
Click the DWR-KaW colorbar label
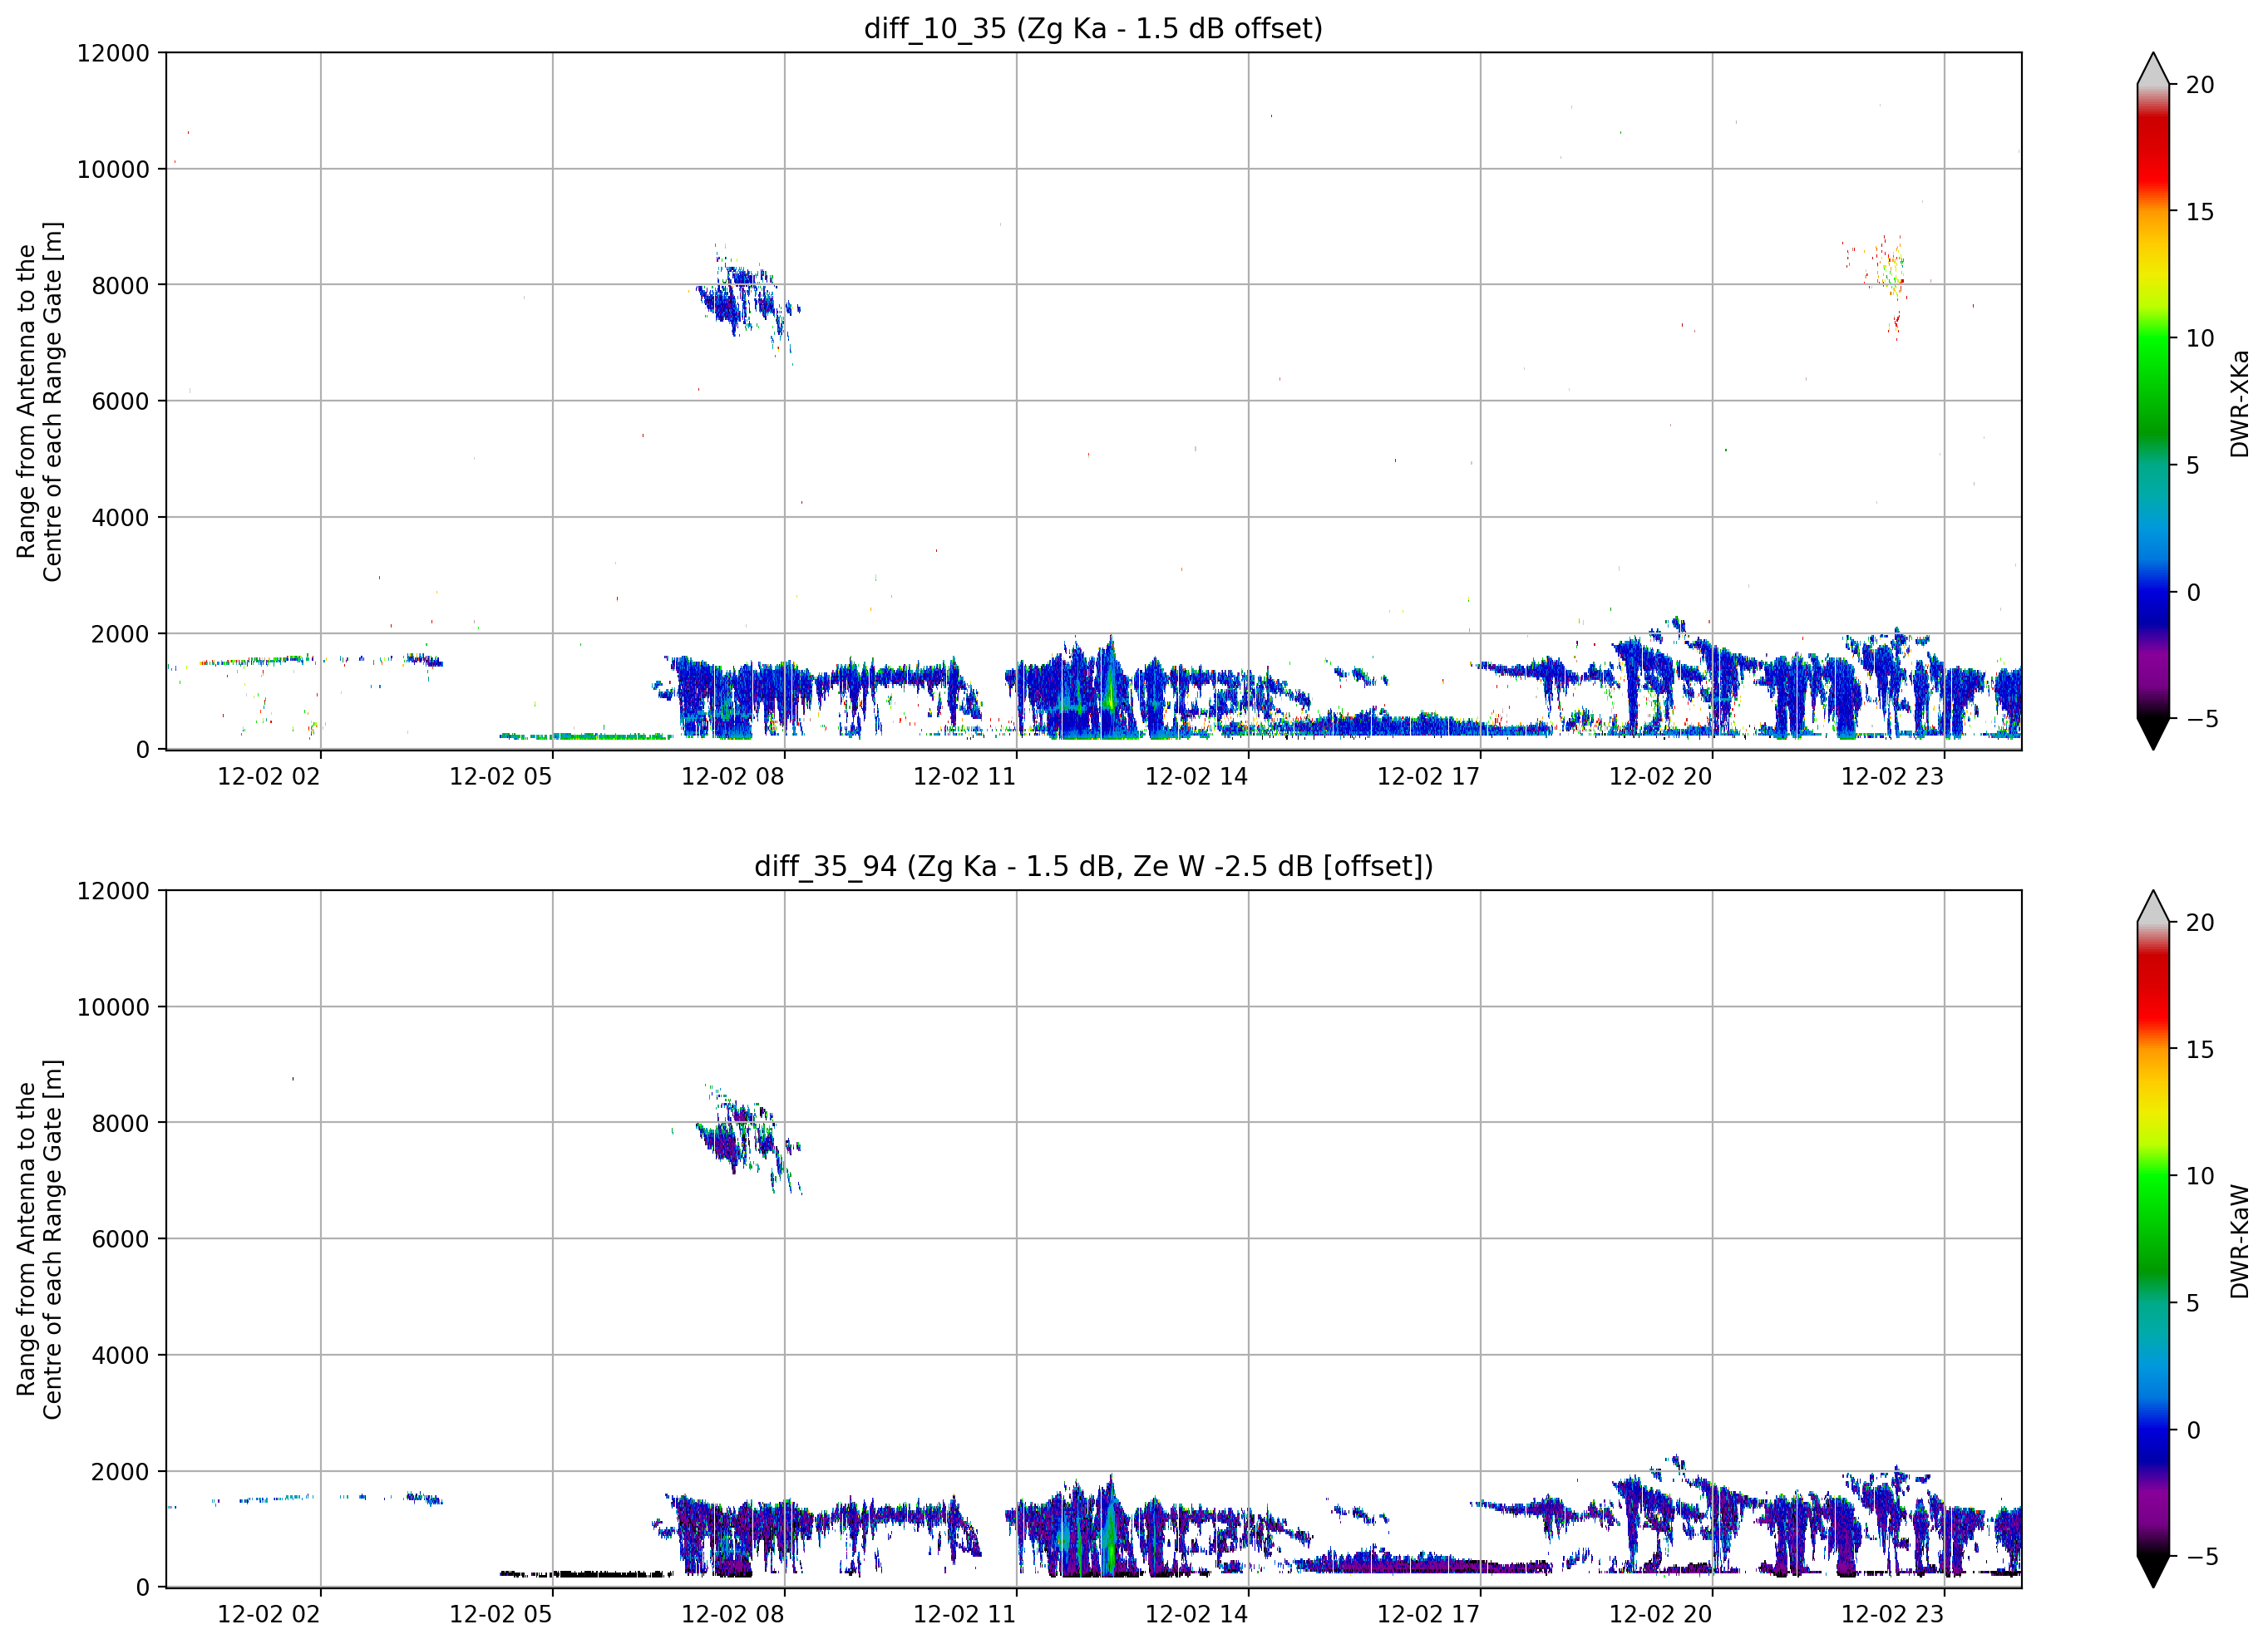point(2239,1241)
